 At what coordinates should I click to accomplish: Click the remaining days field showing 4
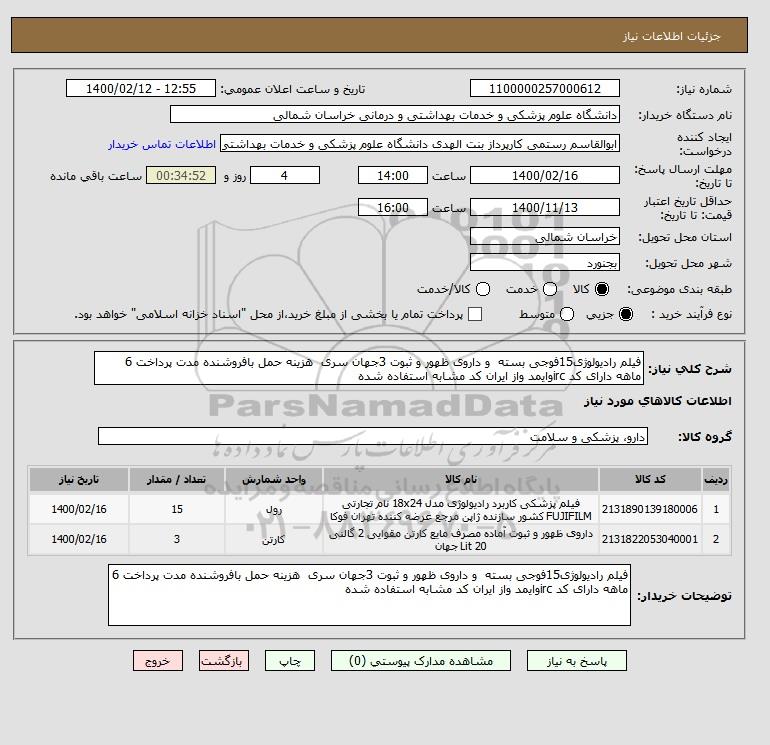[x=285, y=175]
